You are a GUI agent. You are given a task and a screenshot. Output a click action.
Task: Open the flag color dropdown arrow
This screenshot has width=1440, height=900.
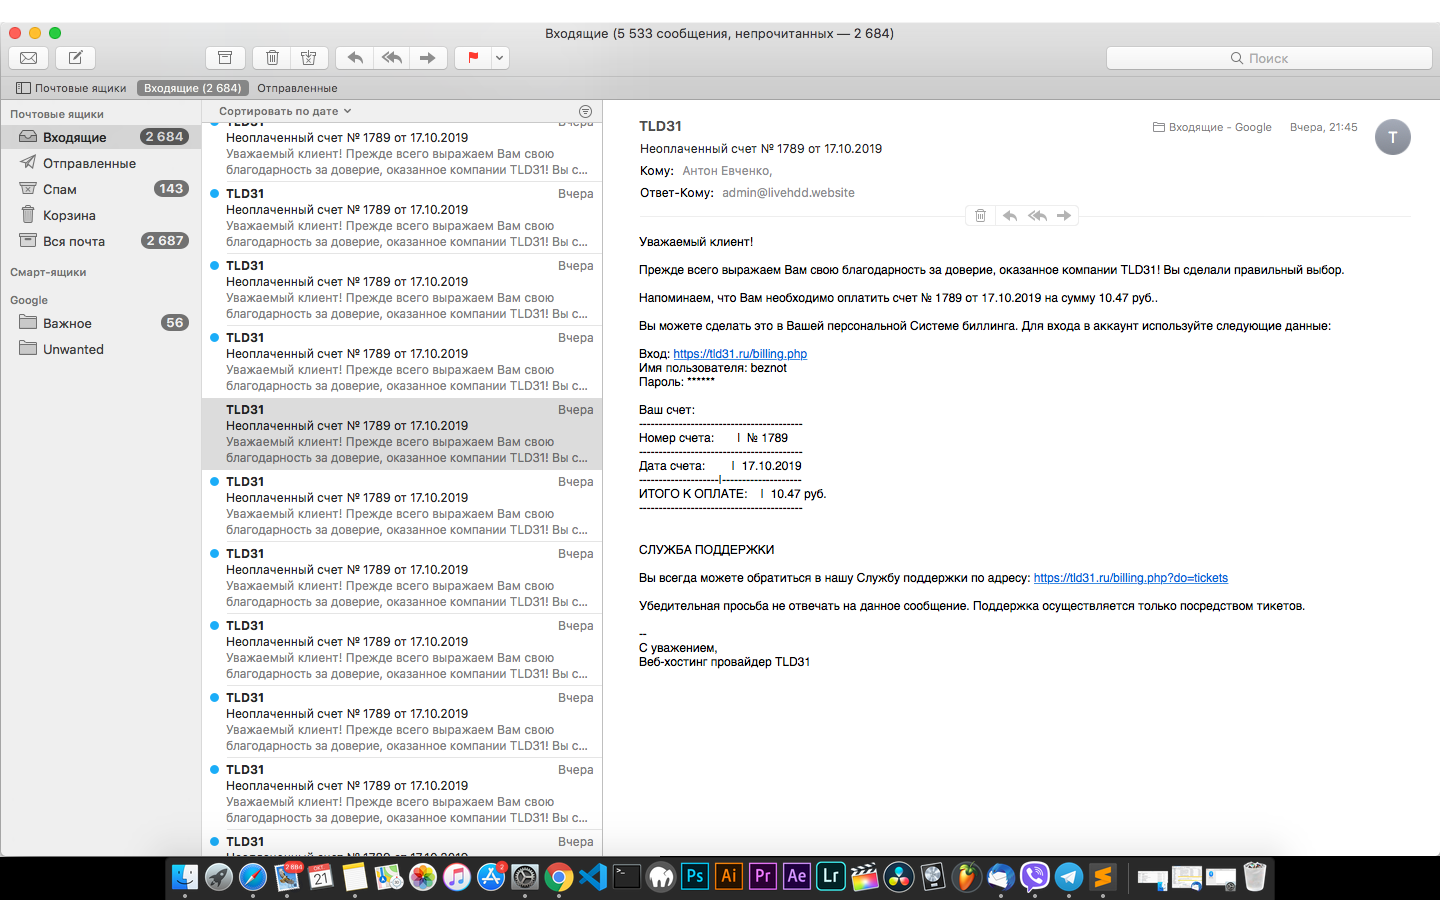[x=499, y=58]
